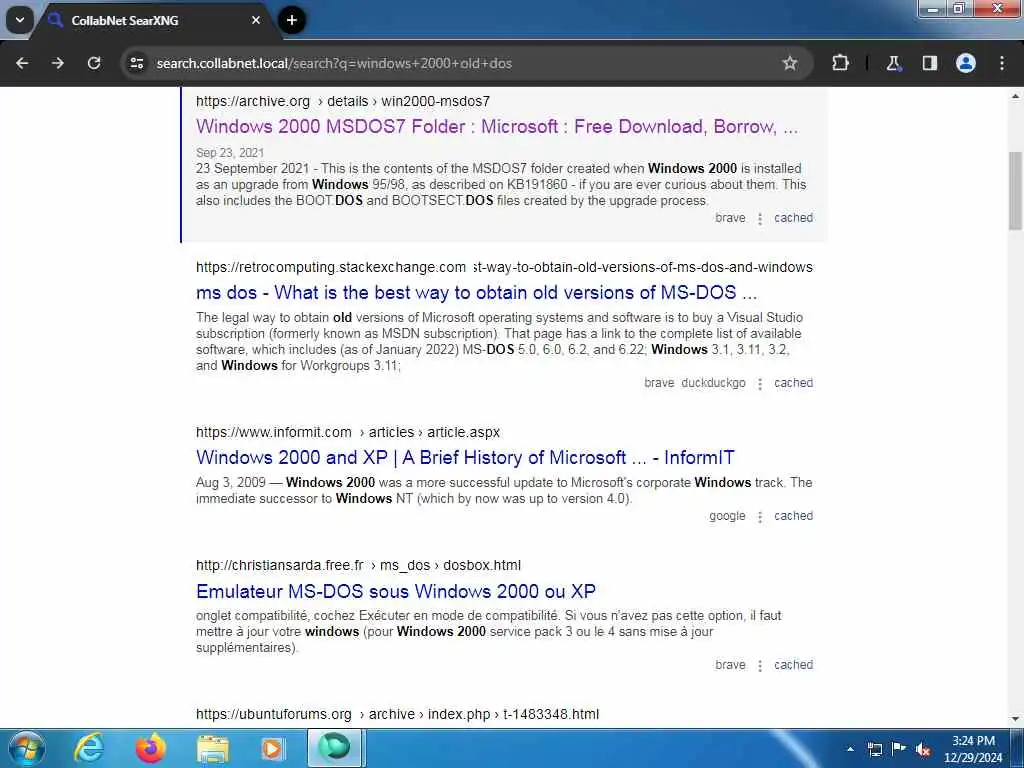
Task: Reload the current search page
Action: [94, 63]
